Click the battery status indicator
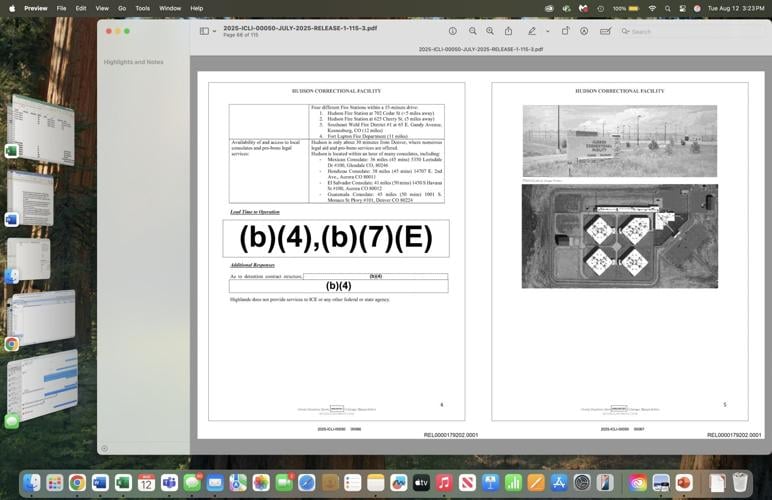 point(626,8)
